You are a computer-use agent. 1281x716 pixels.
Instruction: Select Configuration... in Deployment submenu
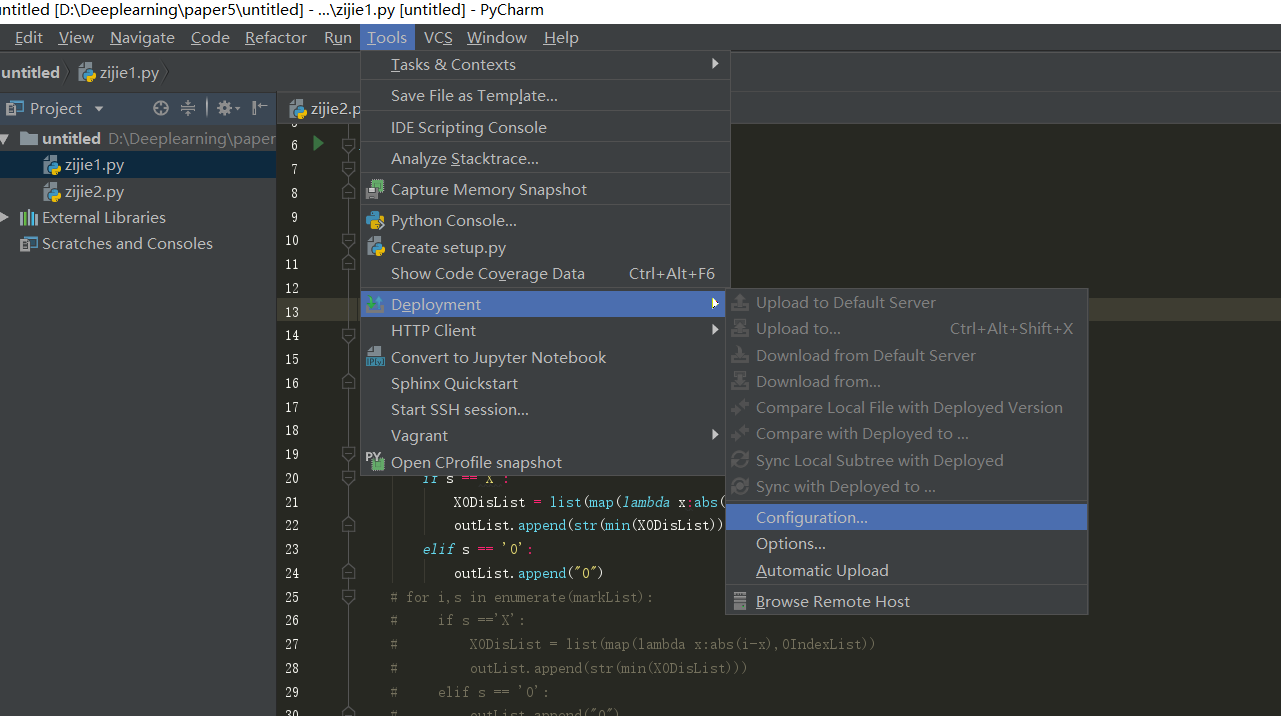(x=906, y=517)
